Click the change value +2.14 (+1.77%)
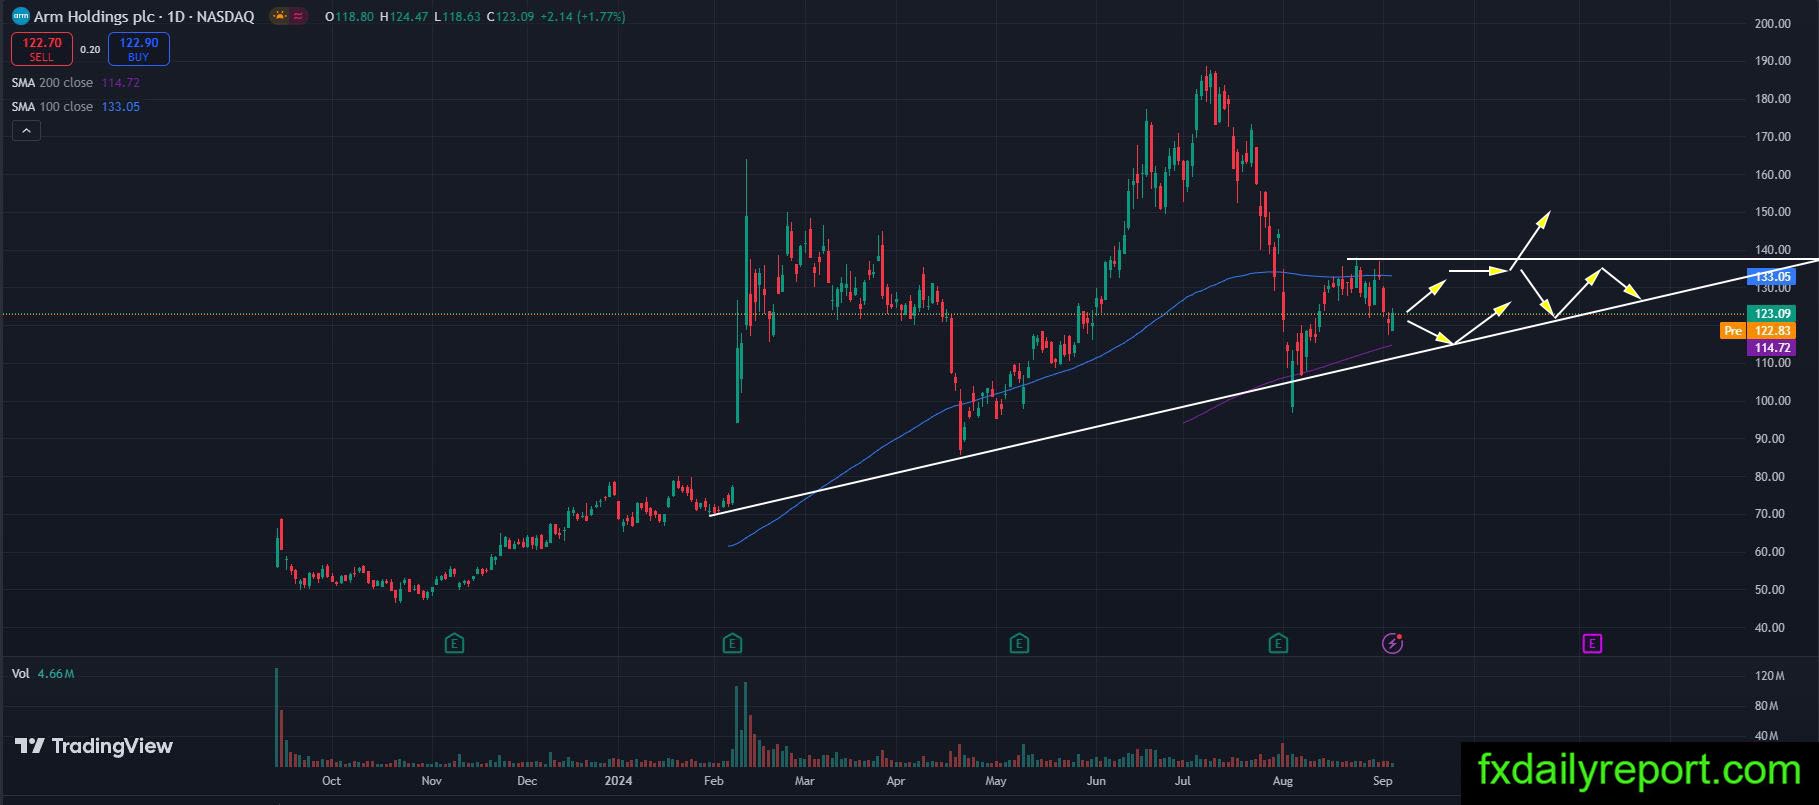 click(x=583, y=17)
